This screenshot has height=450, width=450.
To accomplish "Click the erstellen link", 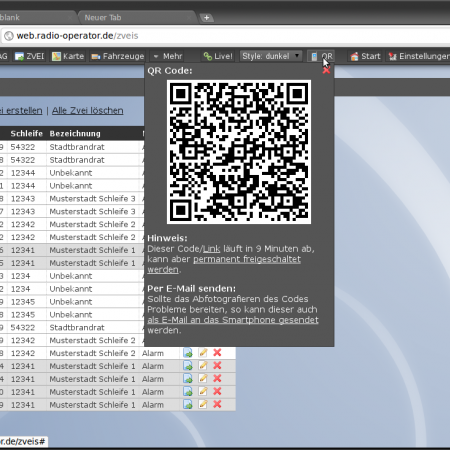I will [21, 111].
